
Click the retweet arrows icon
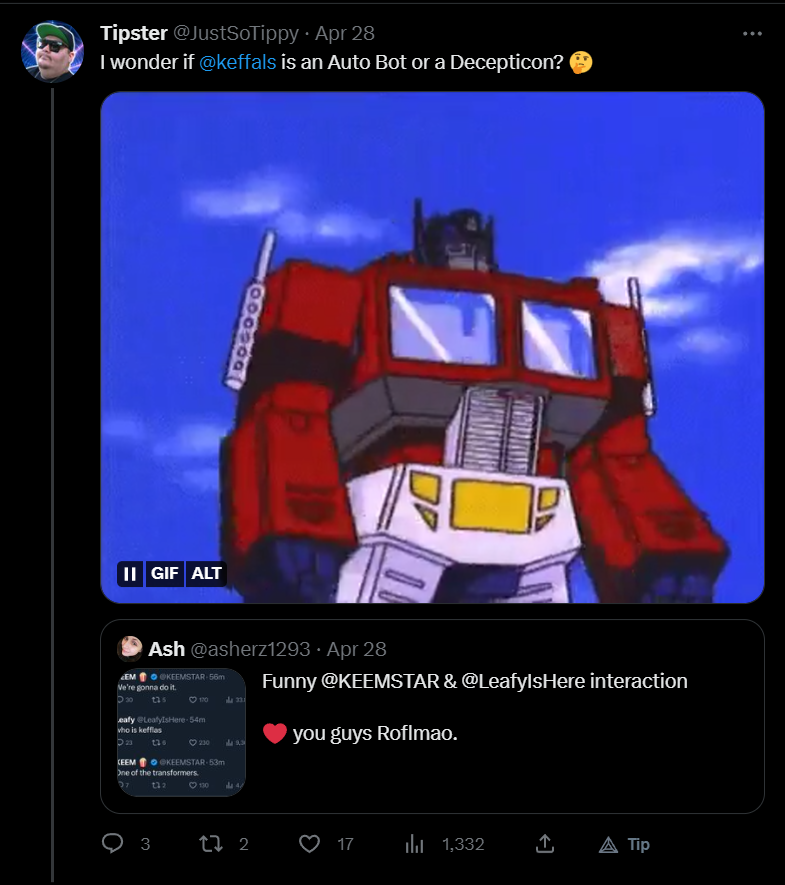[210, 844]
